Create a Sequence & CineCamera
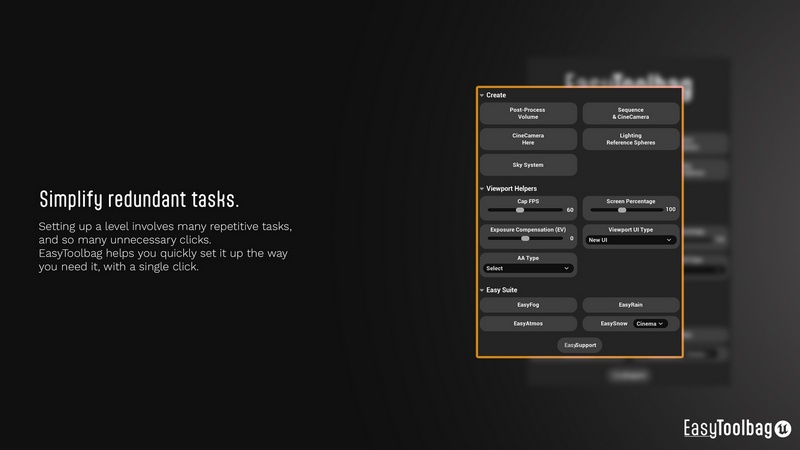 (x=630, y=113)
